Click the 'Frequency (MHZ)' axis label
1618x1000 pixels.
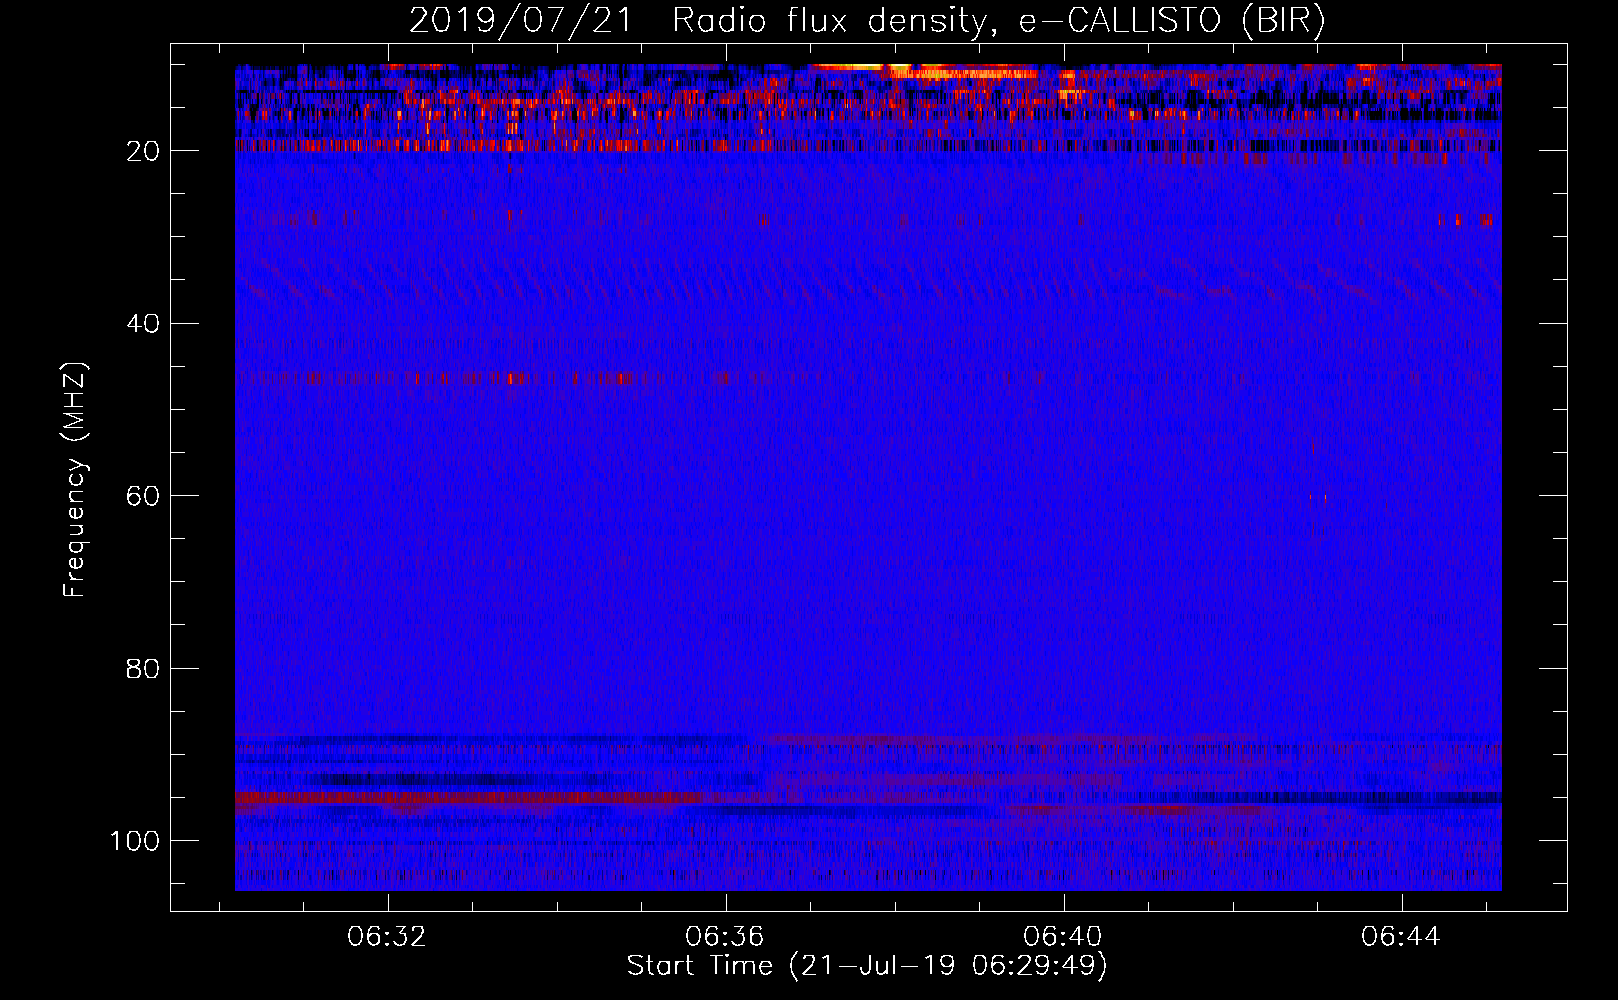(75, 480)
